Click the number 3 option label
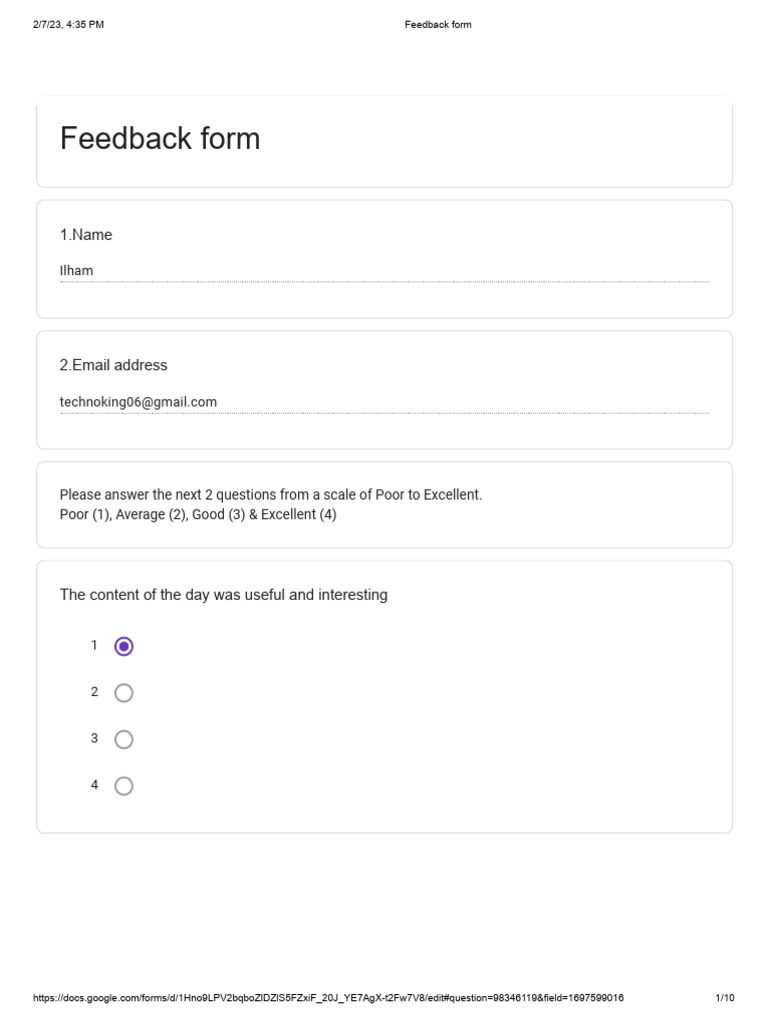The image size is (768, 1024). coord(95,739)
